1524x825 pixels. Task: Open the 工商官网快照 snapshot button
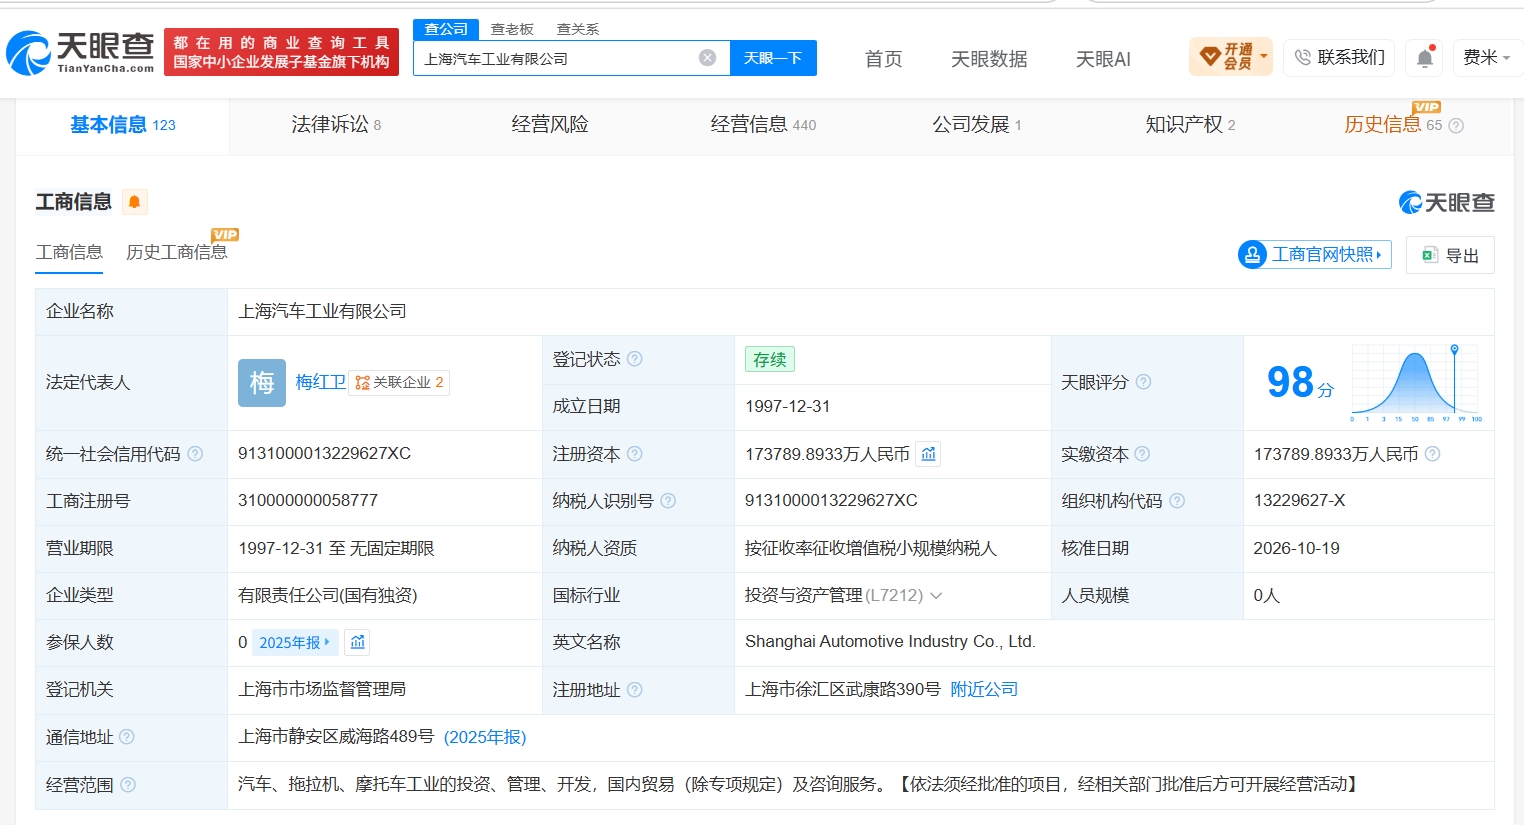click(x=1315, y=255)
